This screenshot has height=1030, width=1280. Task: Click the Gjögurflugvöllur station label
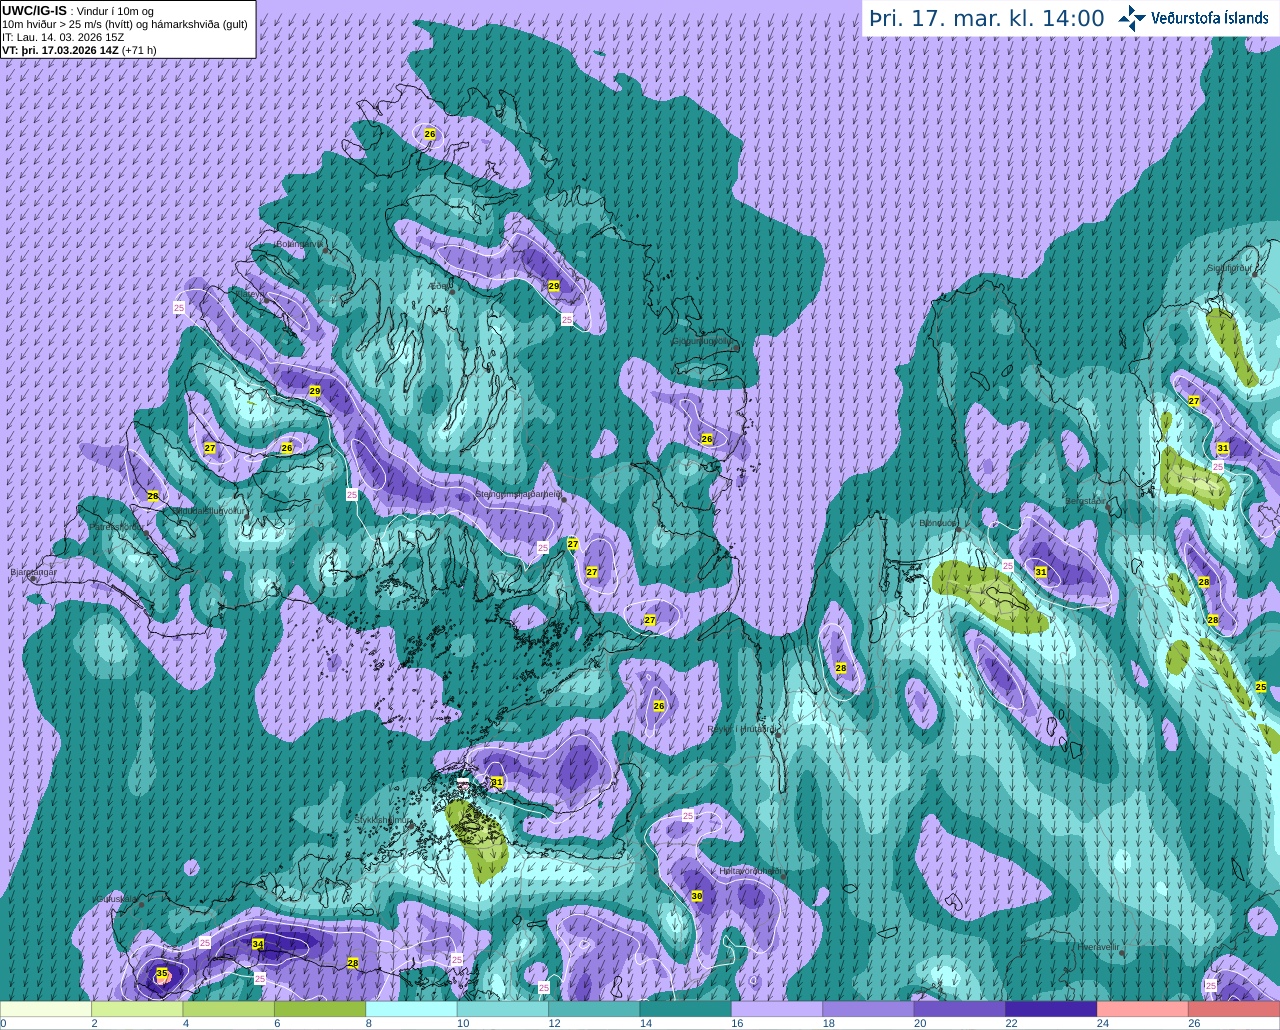coord(703,341)
